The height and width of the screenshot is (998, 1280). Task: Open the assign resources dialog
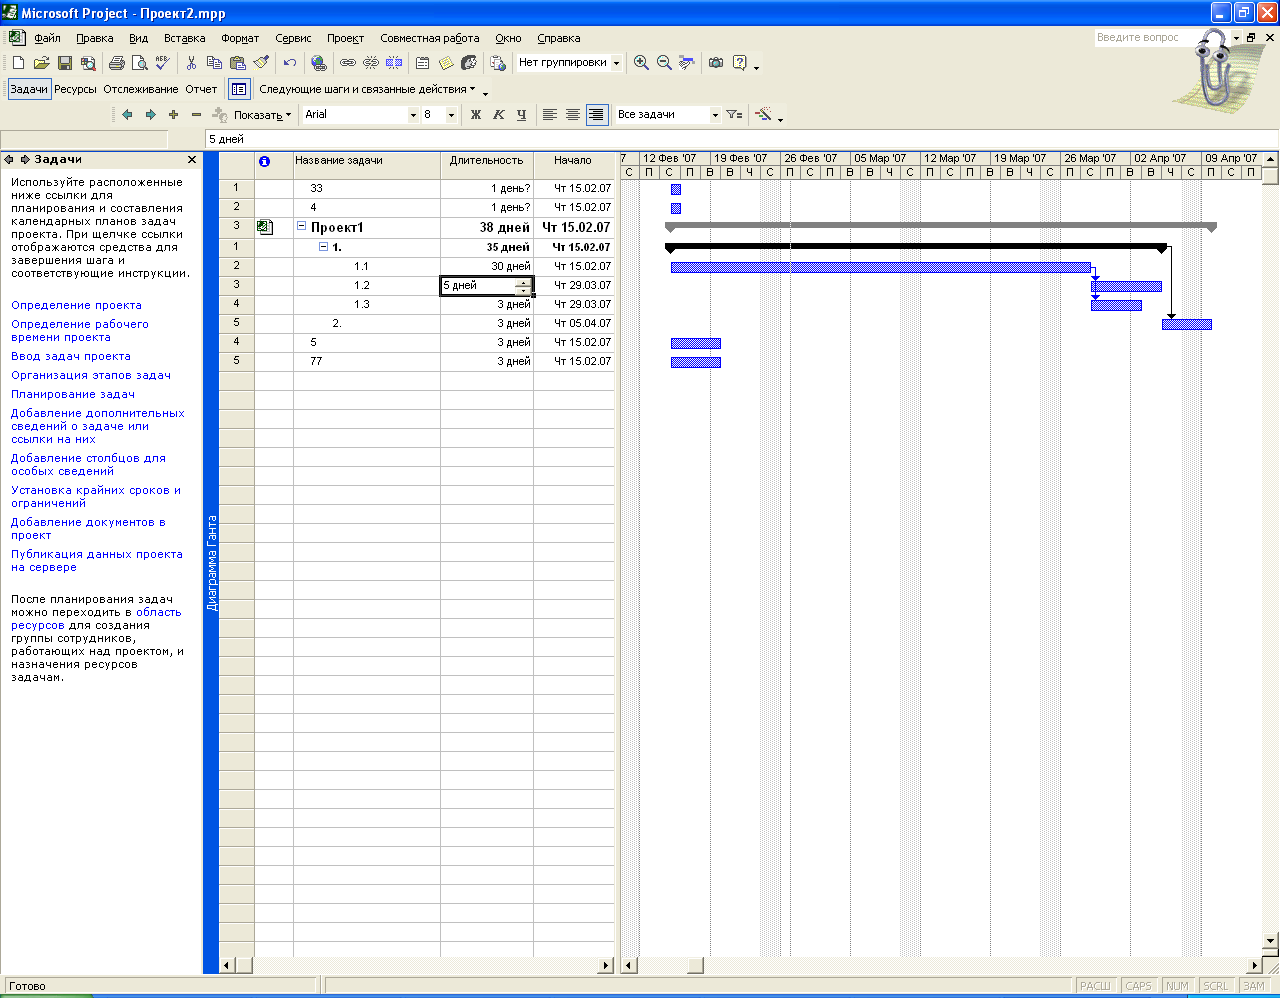[x=469, y=63]
